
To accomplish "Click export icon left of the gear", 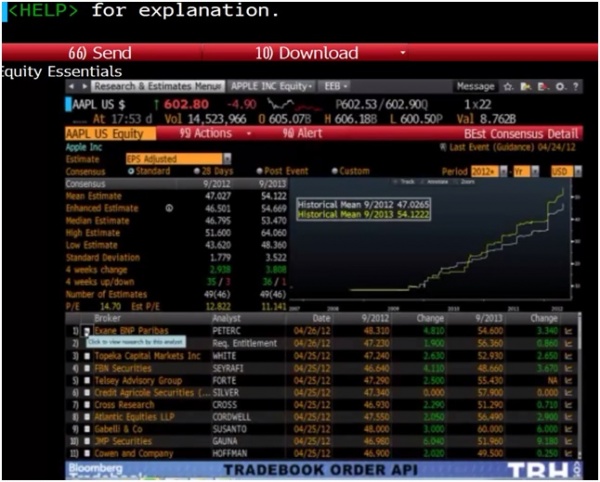I will pos(543,87).
